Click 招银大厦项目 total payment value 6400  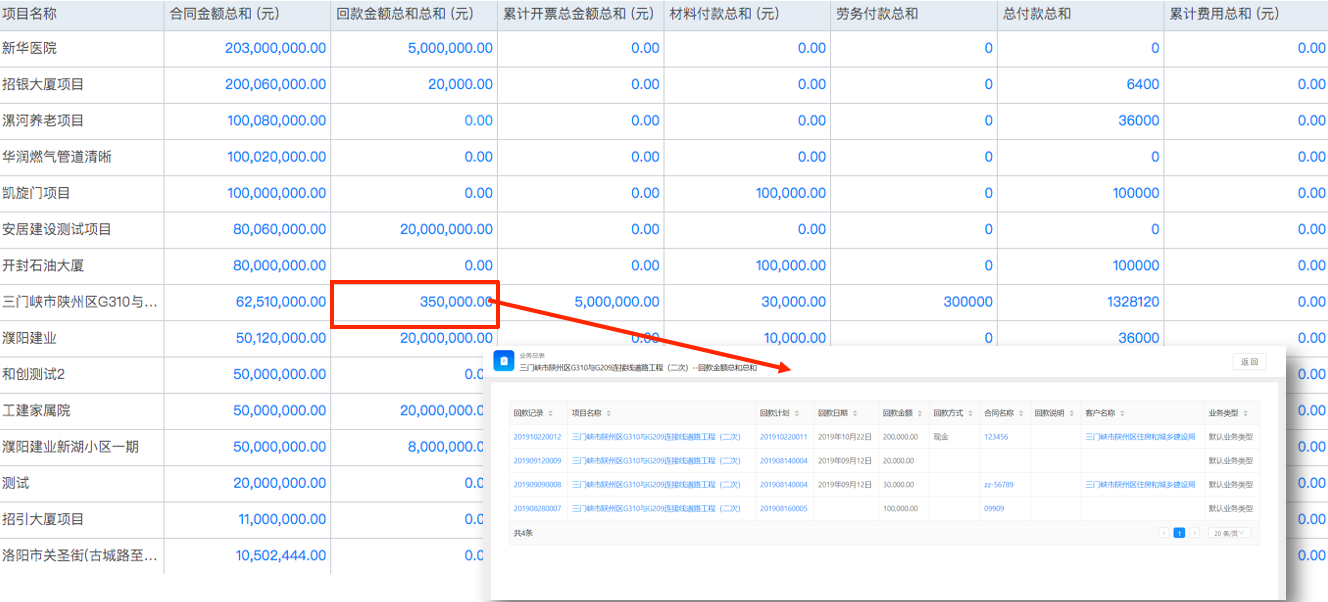point(1142,85)
